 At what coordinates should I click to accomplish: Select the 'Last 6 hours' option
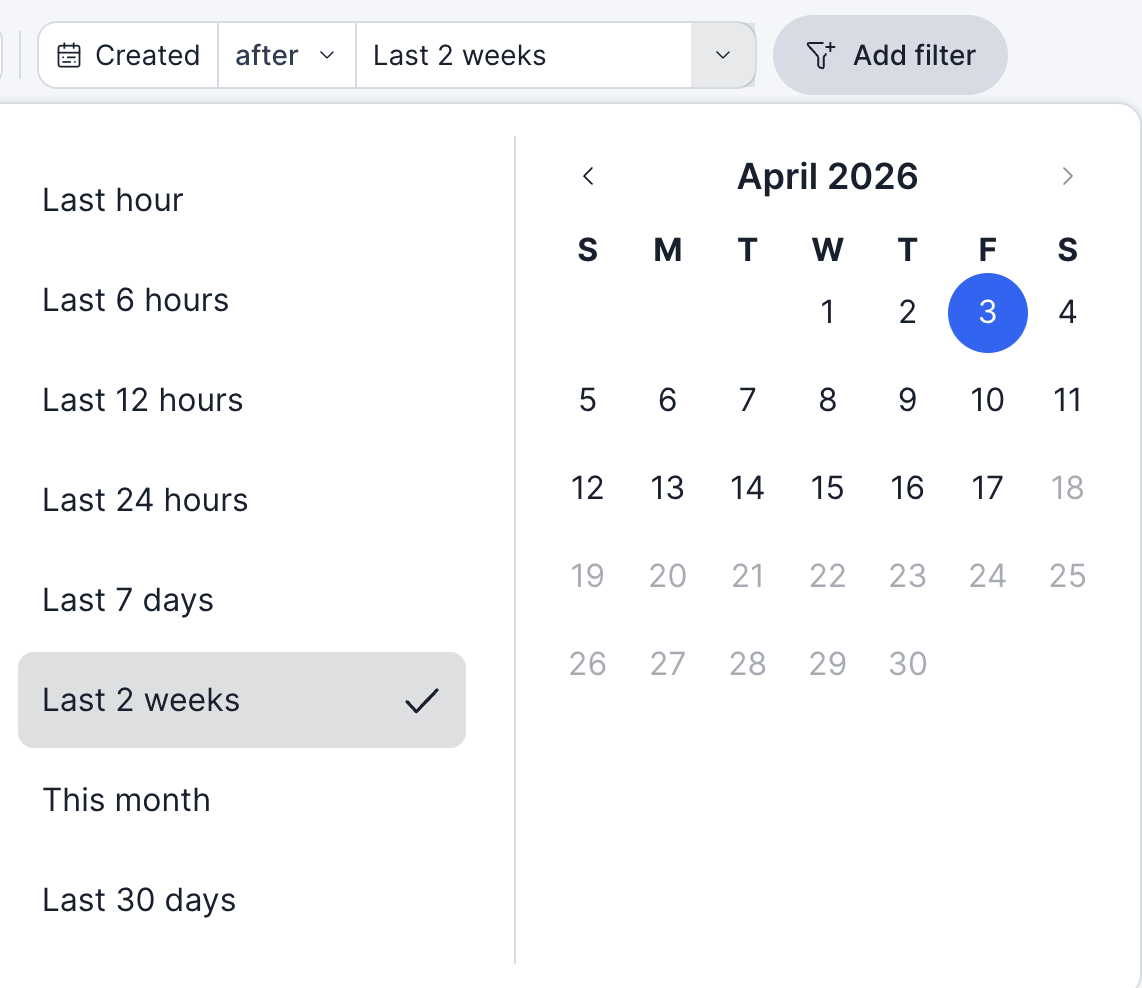click(x=242, y=300)
